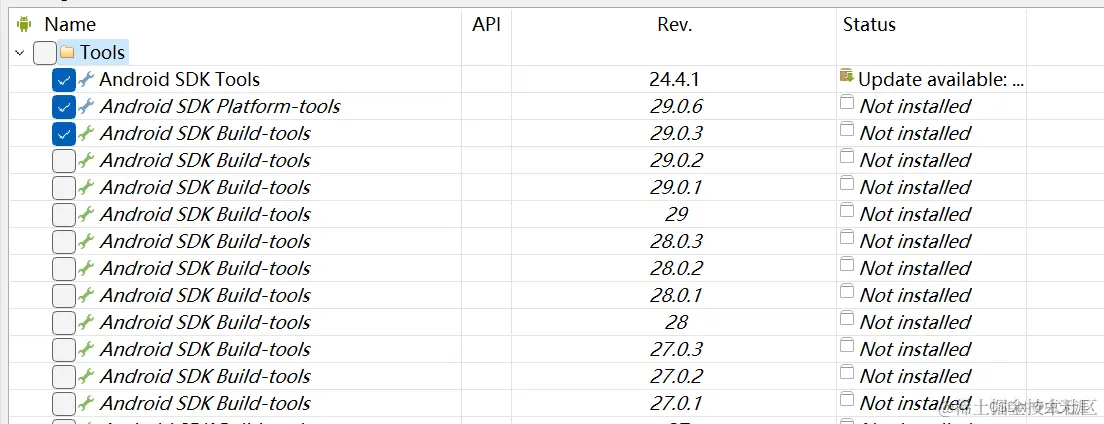This screenshot has height=424, width=1104.
Task: Check the Build-tools 27.0.2 checkbox
Action: [64, 377]
